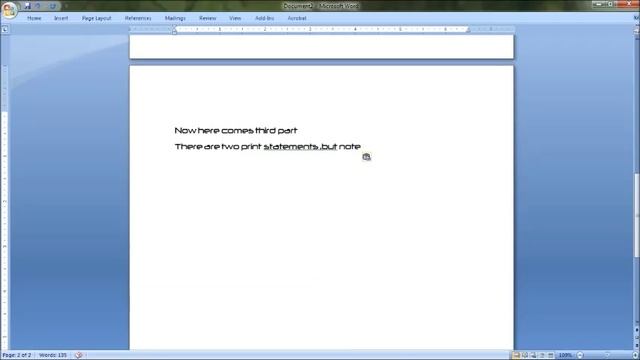The image size is (640, 360).
Task: Open the View ribbon tab
Action: pos(235,18)
